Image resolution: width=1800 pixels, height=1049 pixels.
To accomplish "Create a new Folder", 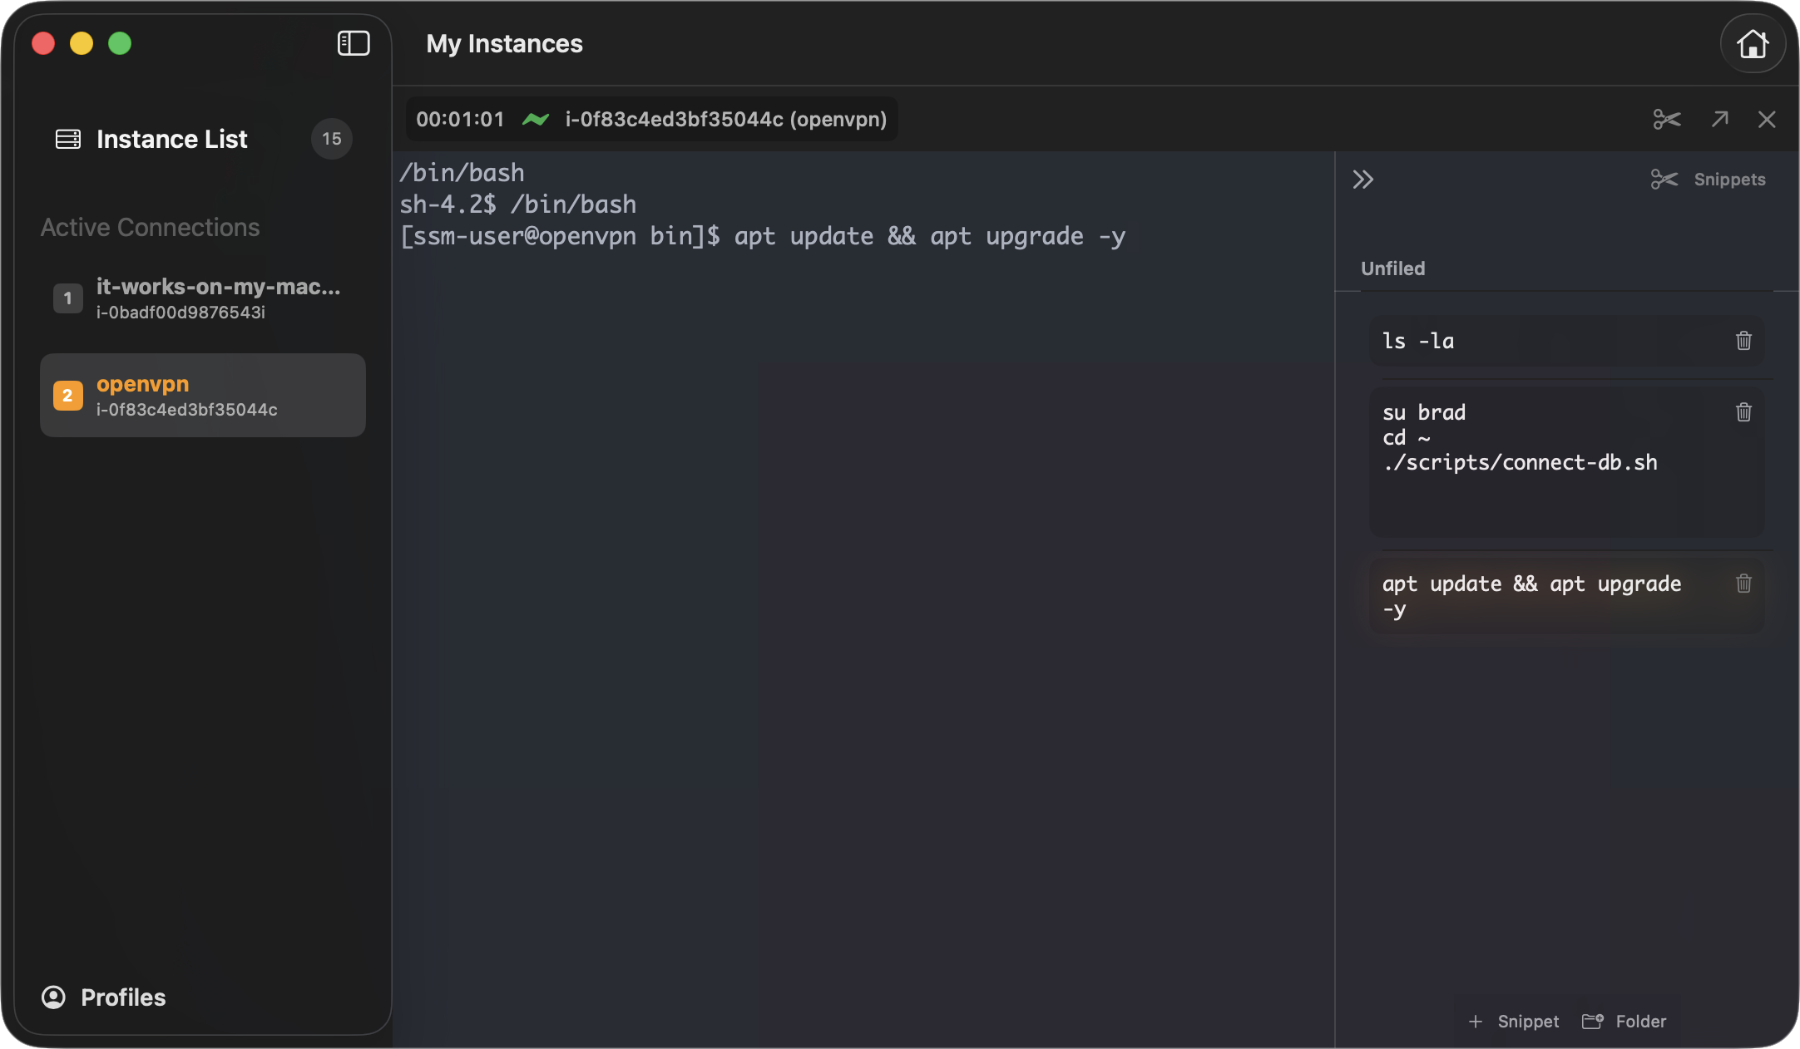I will pyautogui.click(x=1624, y=1021).
